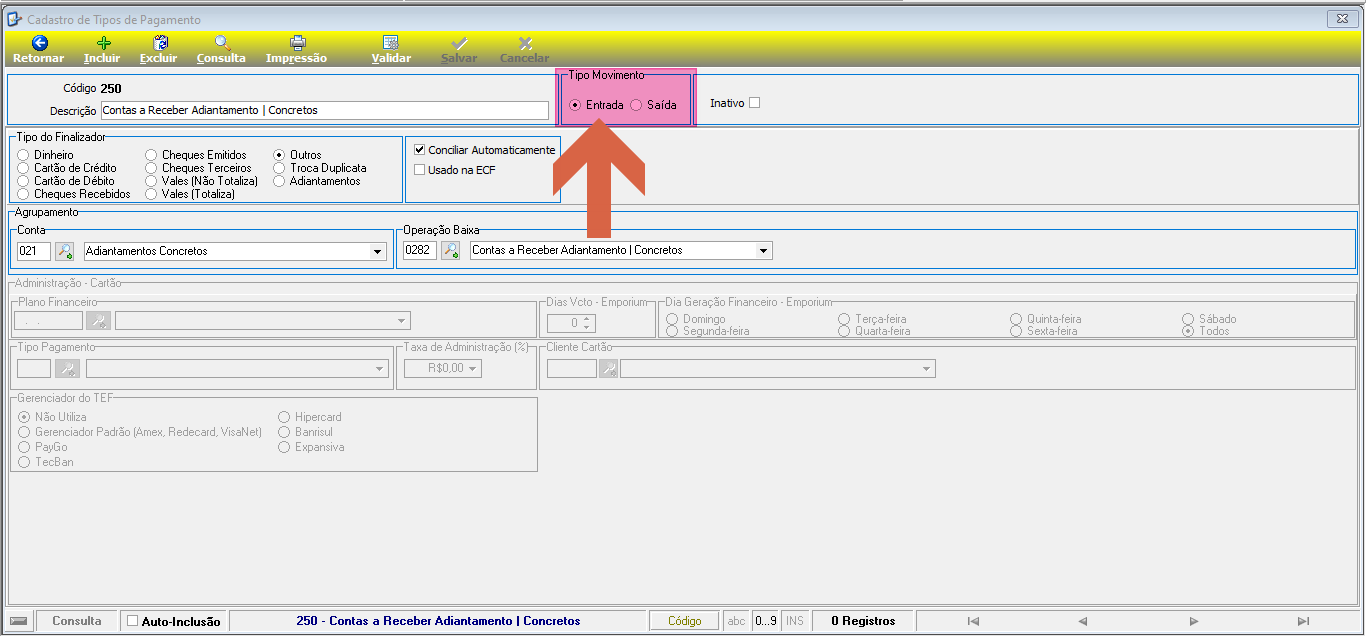Image resolution: width=1366 pixels, height=637 pixels.
Task: Select the Outros finalizer radio
Action: [x=280, y=155]
